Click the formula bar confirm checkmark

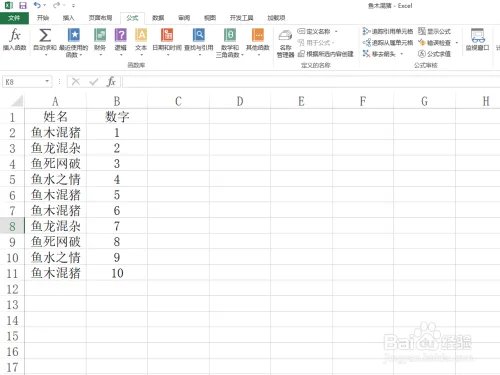(x=94, y=81)
